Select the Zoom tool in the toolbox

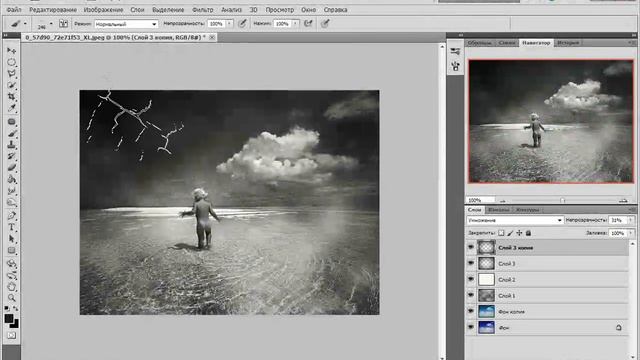point(11,298)
